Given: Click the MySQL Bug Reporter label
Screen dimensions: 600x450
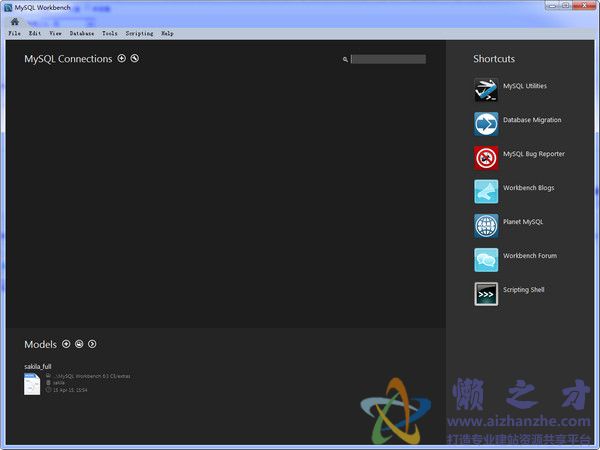Looking at the screenshot, I should coord(534,154).
